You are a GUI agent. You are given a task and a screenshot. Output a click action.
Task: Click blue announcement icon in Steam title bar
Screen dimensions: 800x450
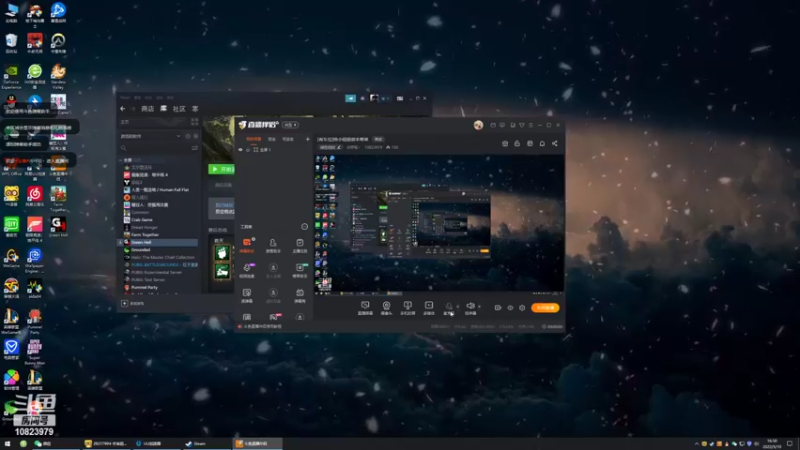pyautogui.click(x=351, y=98)
